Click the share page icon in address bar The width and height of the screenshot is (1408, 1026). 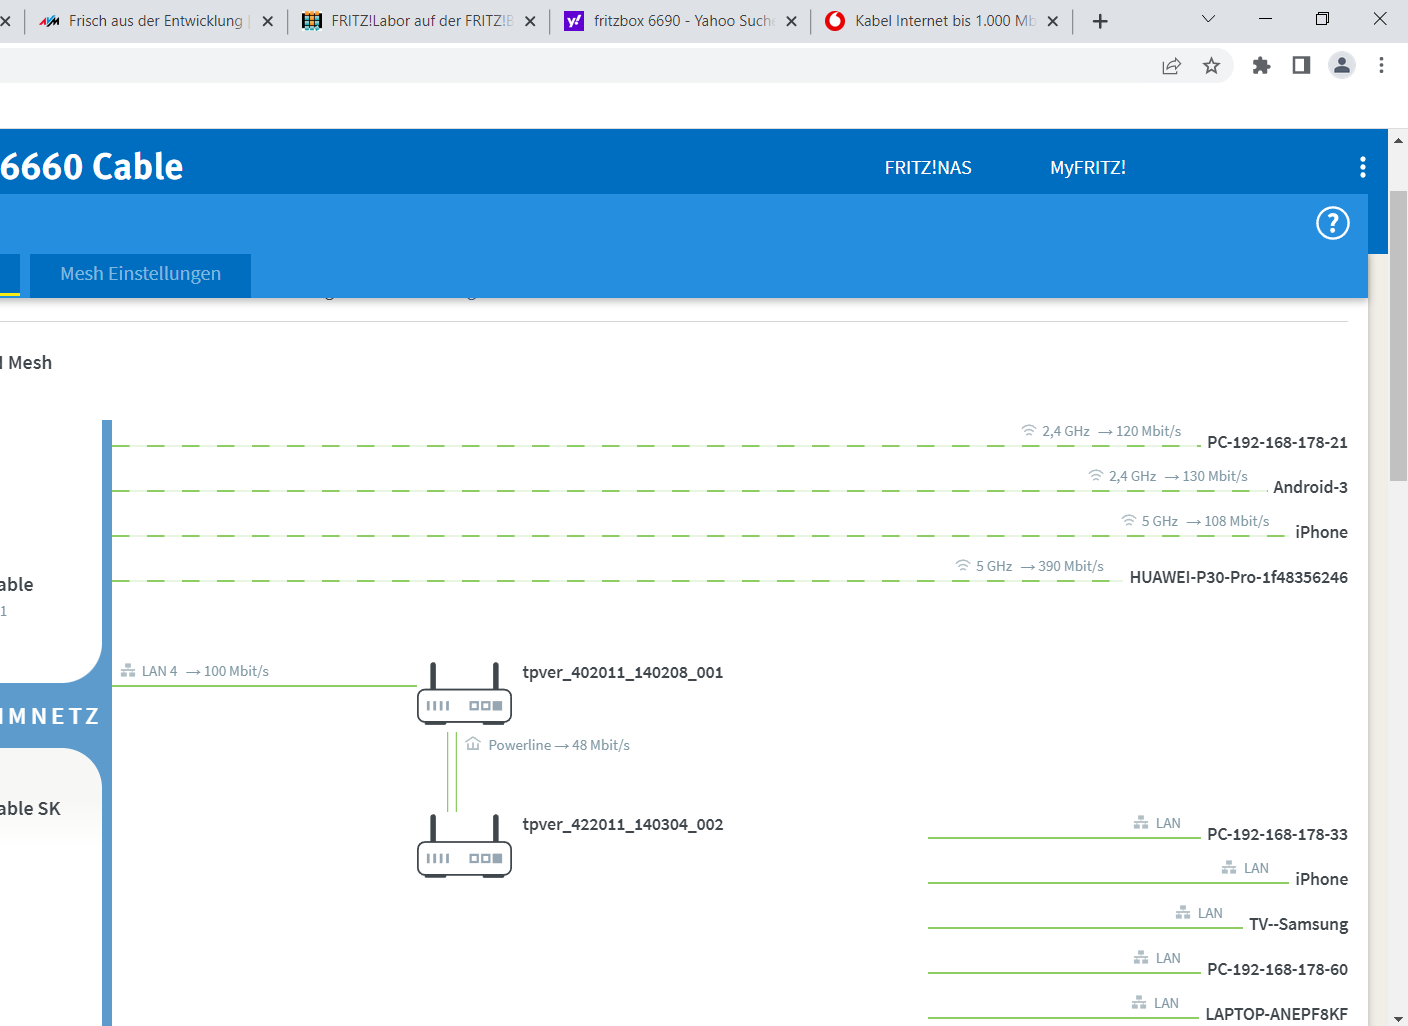pyautogui.click(x=1171, y=66)
